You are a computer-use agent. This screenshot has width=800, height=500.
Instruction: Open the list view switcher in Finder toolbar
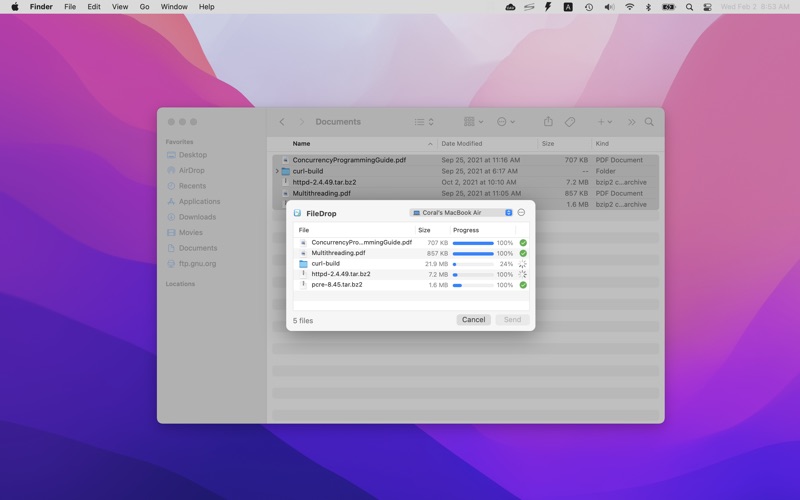(x=424, y=122)
